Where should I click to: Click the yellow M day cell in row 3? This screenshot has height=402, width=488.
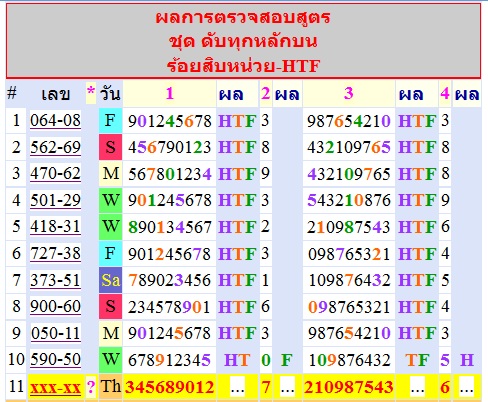(110, 174)
